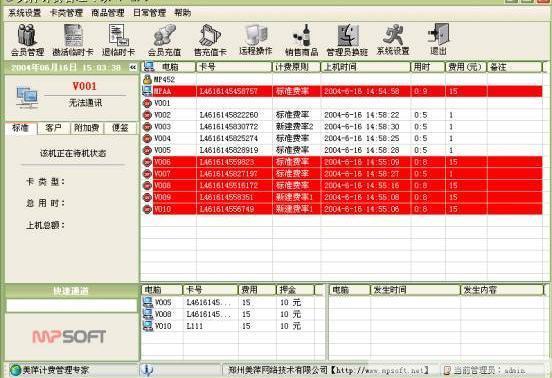Sort by the 上机时间 column header
The height and width of the screenshot is (378, 552).
[x=365, y=67]
